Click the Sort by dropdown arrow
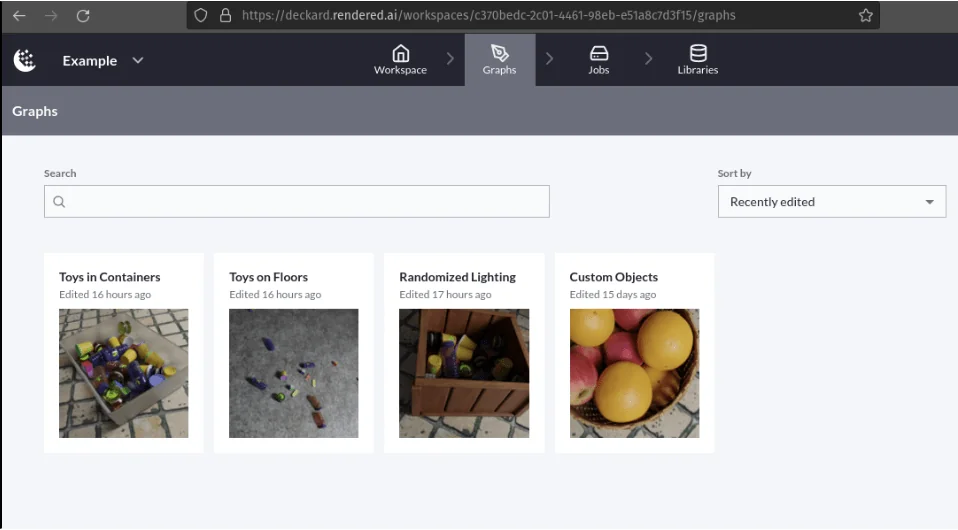Viewport: 958px width, 530px height. [x=929, y=202]
